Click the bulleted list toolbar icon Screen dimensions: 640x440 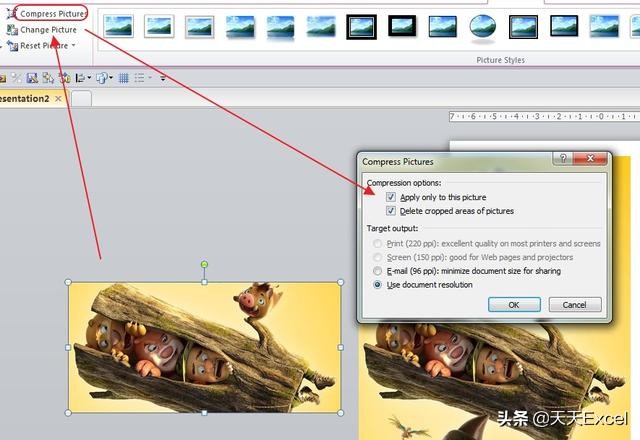(x=140, y=78)
